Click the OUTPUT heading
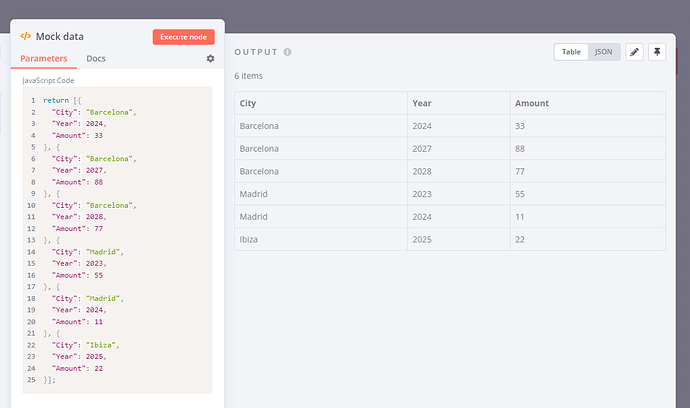Screen dimensions: 690x408 pos(256,52)
